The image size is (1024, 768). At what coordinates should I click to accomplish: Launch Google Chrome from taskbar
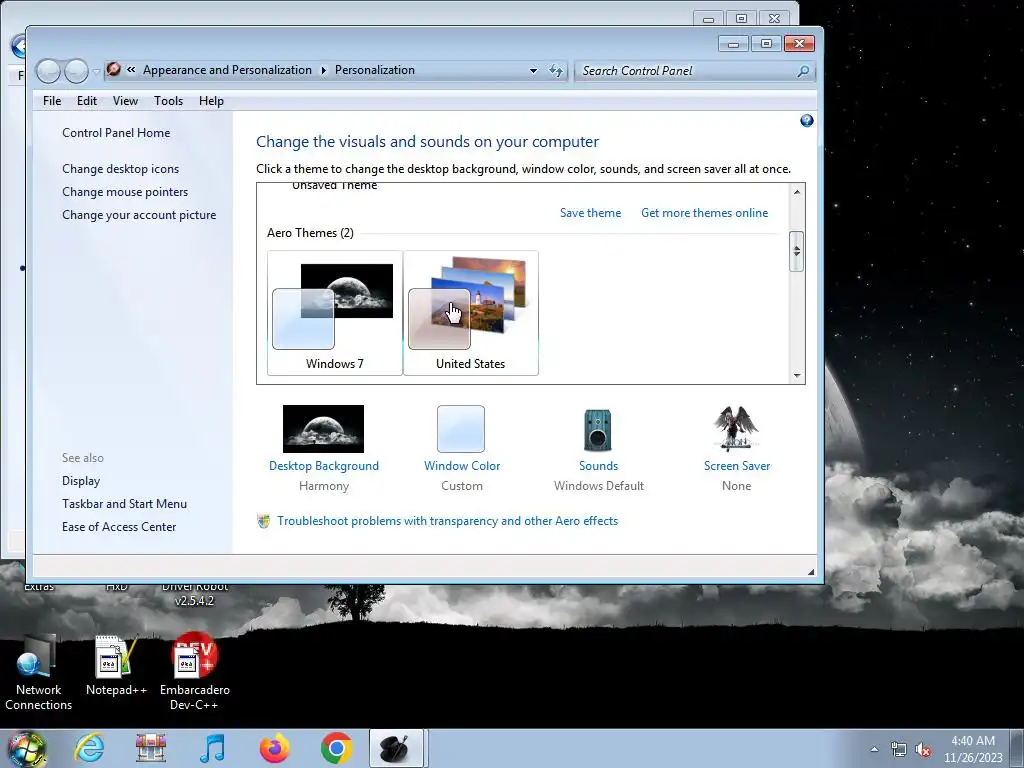click(336, 748)
